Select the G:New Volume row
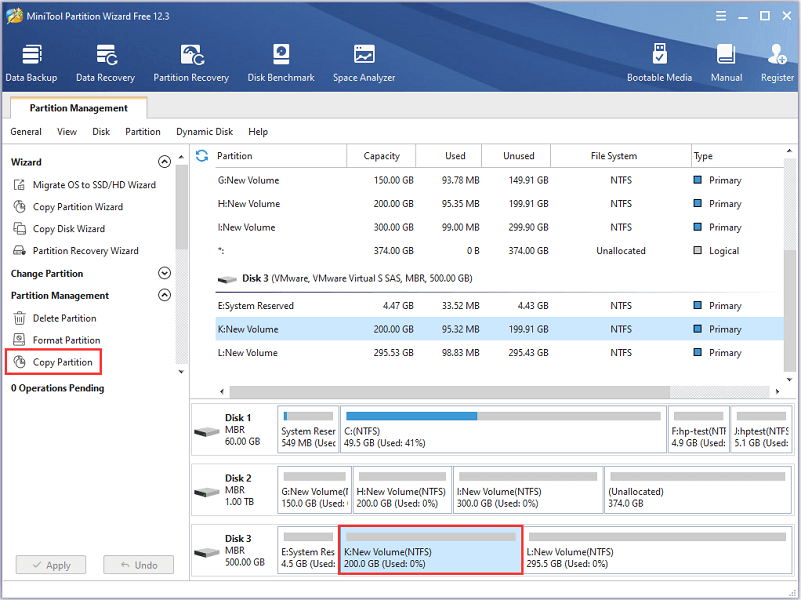The image size is (801, 600). pyautogui.click(x=499, y=180)
